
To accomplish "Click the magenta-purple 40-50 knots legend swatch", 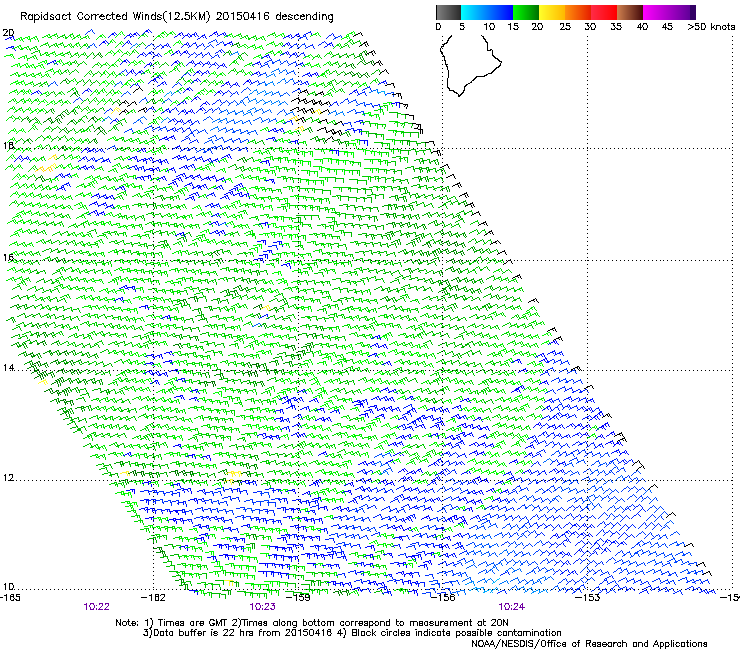I will (x=669, y=12).
